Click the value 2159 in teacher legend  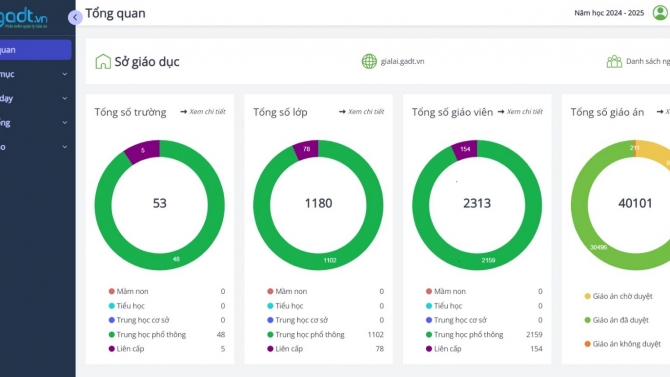point(534,334)
